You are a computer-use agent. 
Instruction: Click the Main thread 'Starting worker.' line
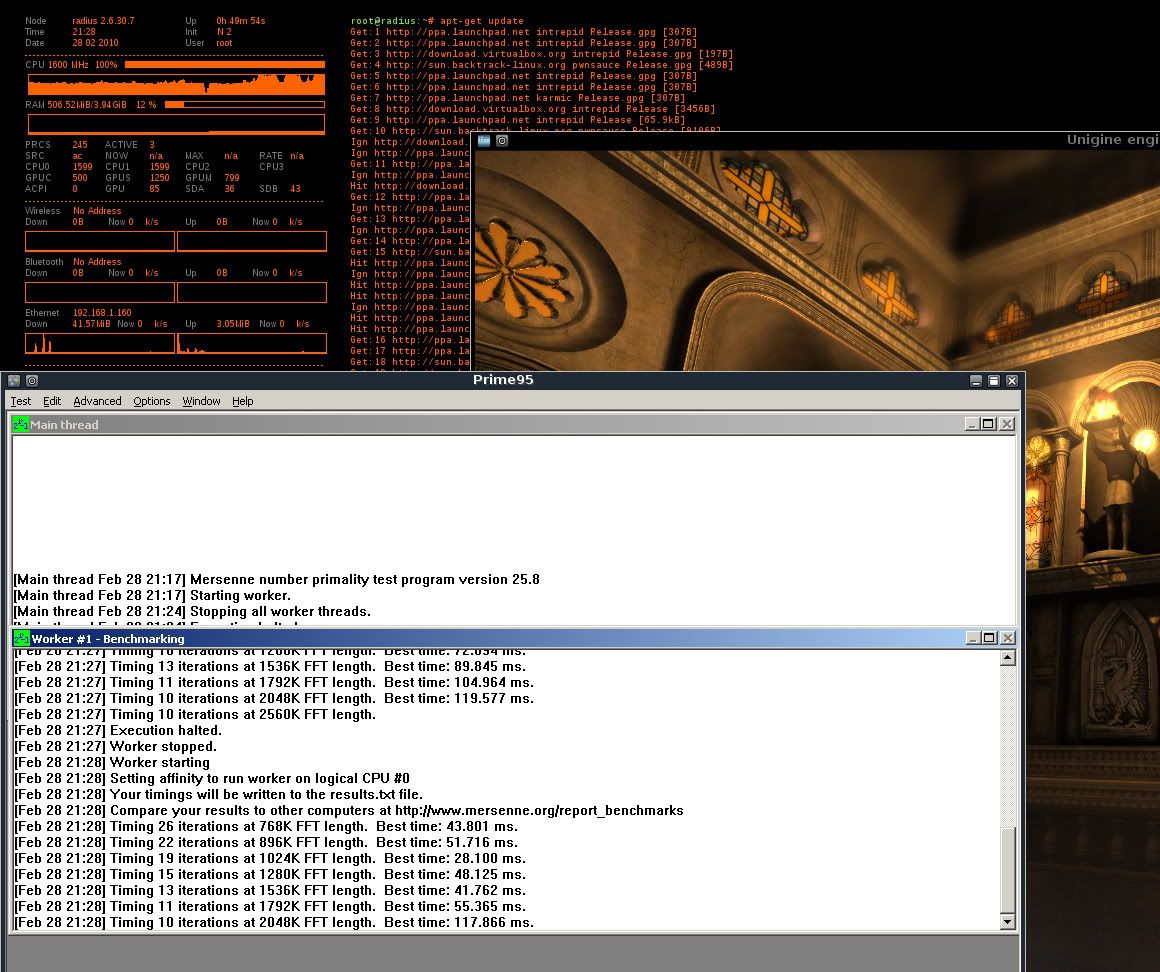(x=152, y=595)
